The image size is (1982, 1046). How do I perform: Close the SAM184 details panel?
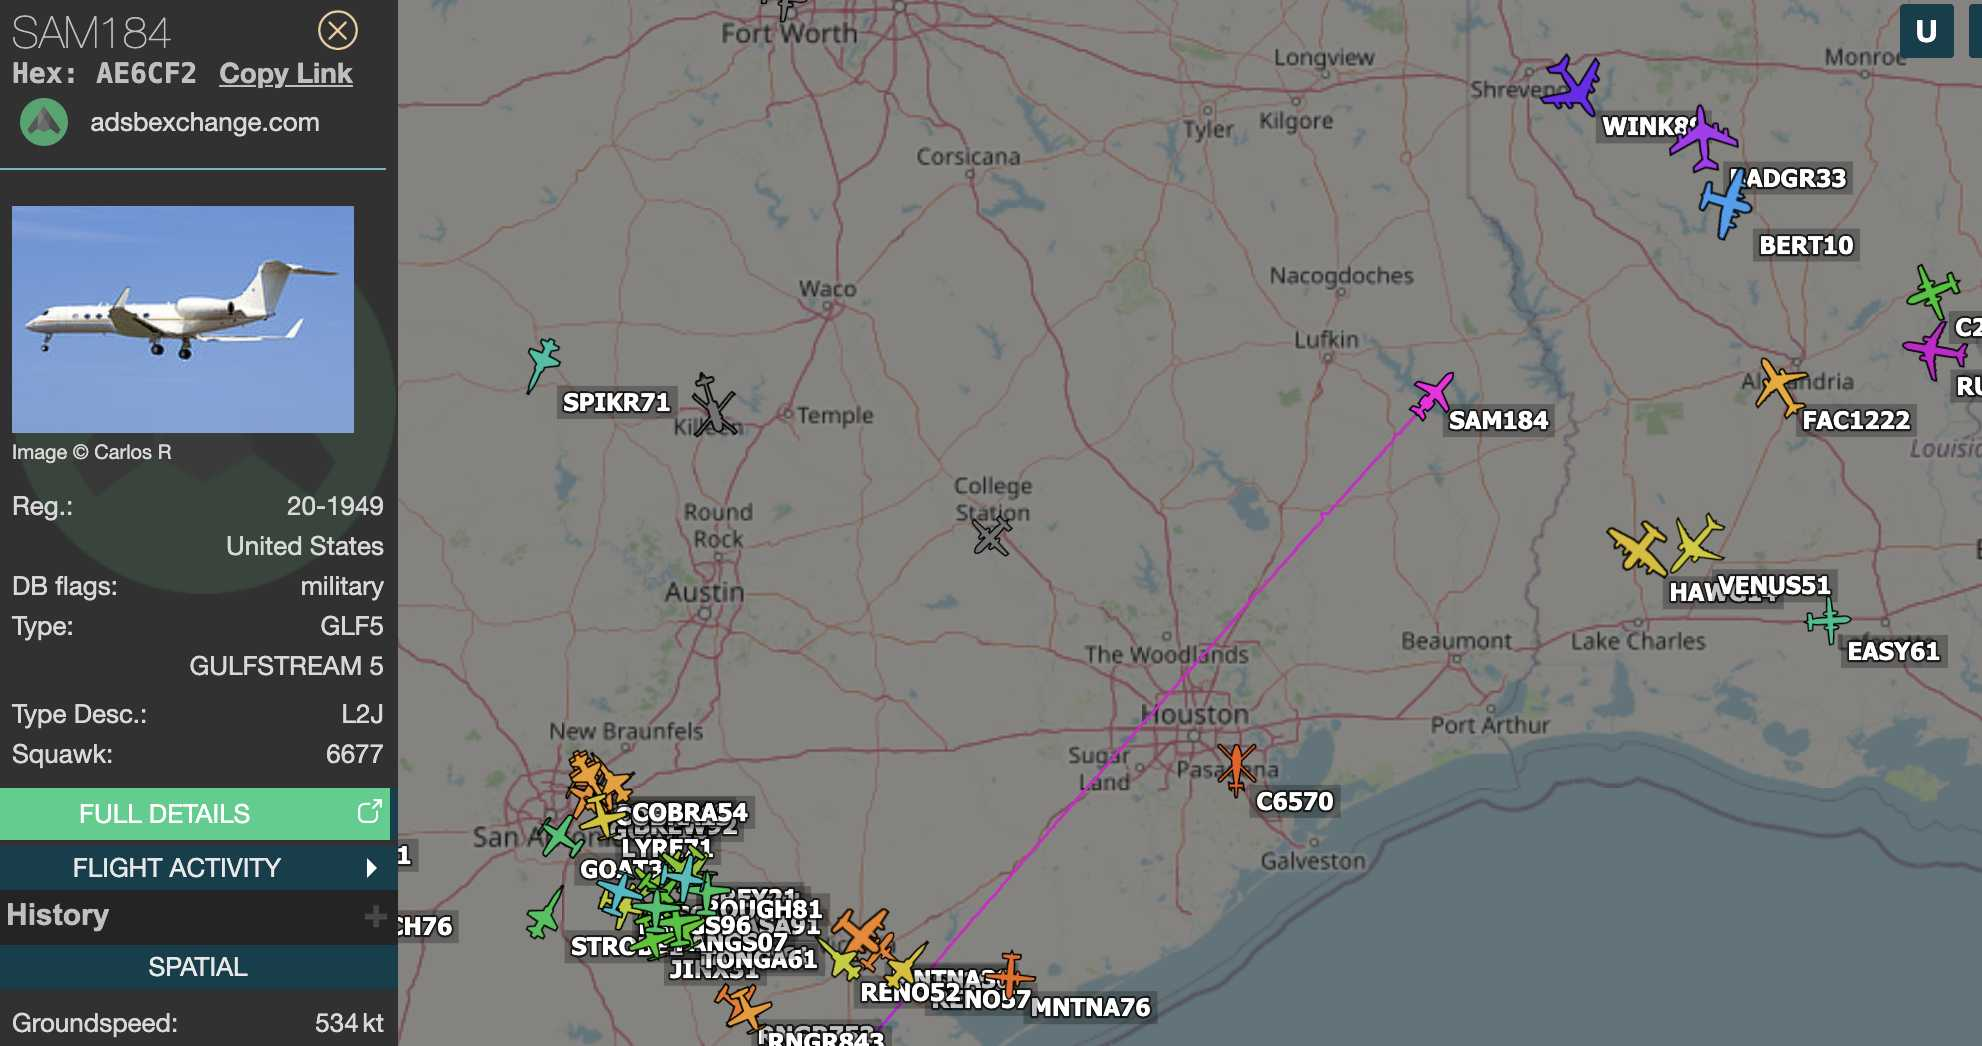click(338, 31)
